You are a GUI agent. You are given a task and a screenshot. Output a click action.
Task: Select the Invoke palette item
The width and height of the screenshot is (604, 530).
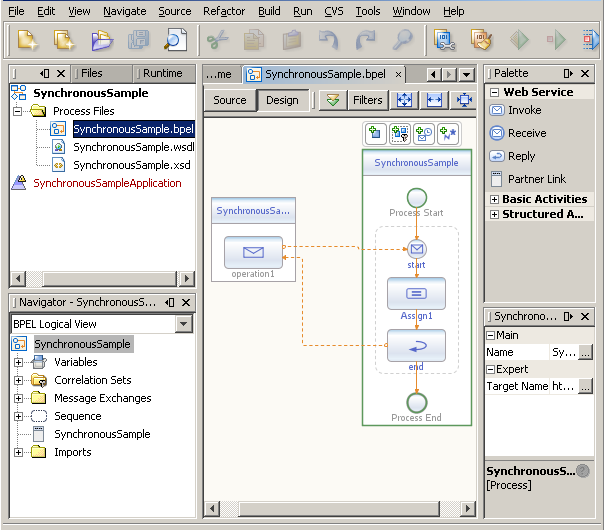click(524, 110)
